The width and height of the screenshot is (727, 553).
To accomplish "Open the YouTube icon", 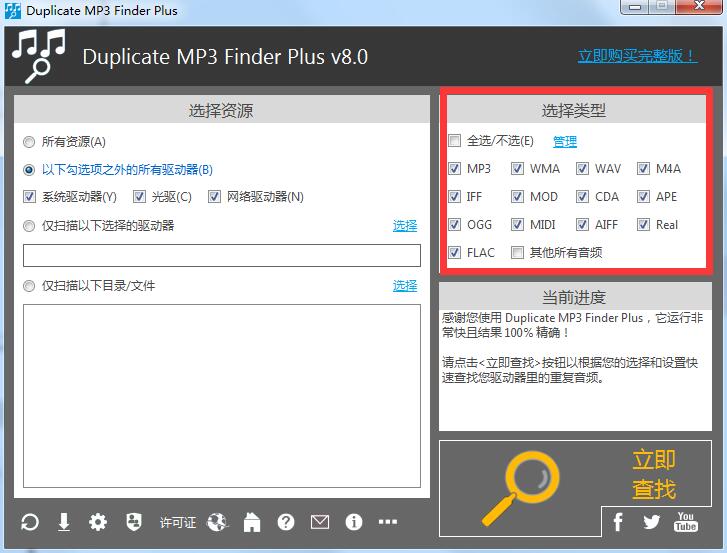I will pos(686,521).
